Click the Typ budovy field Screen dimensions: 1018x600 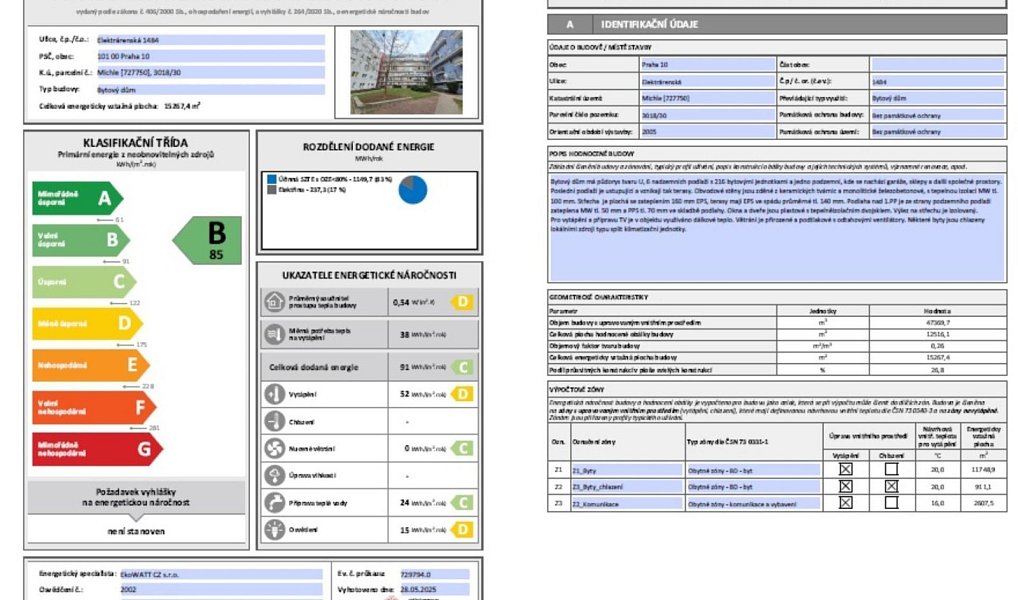tap(211, 90)
